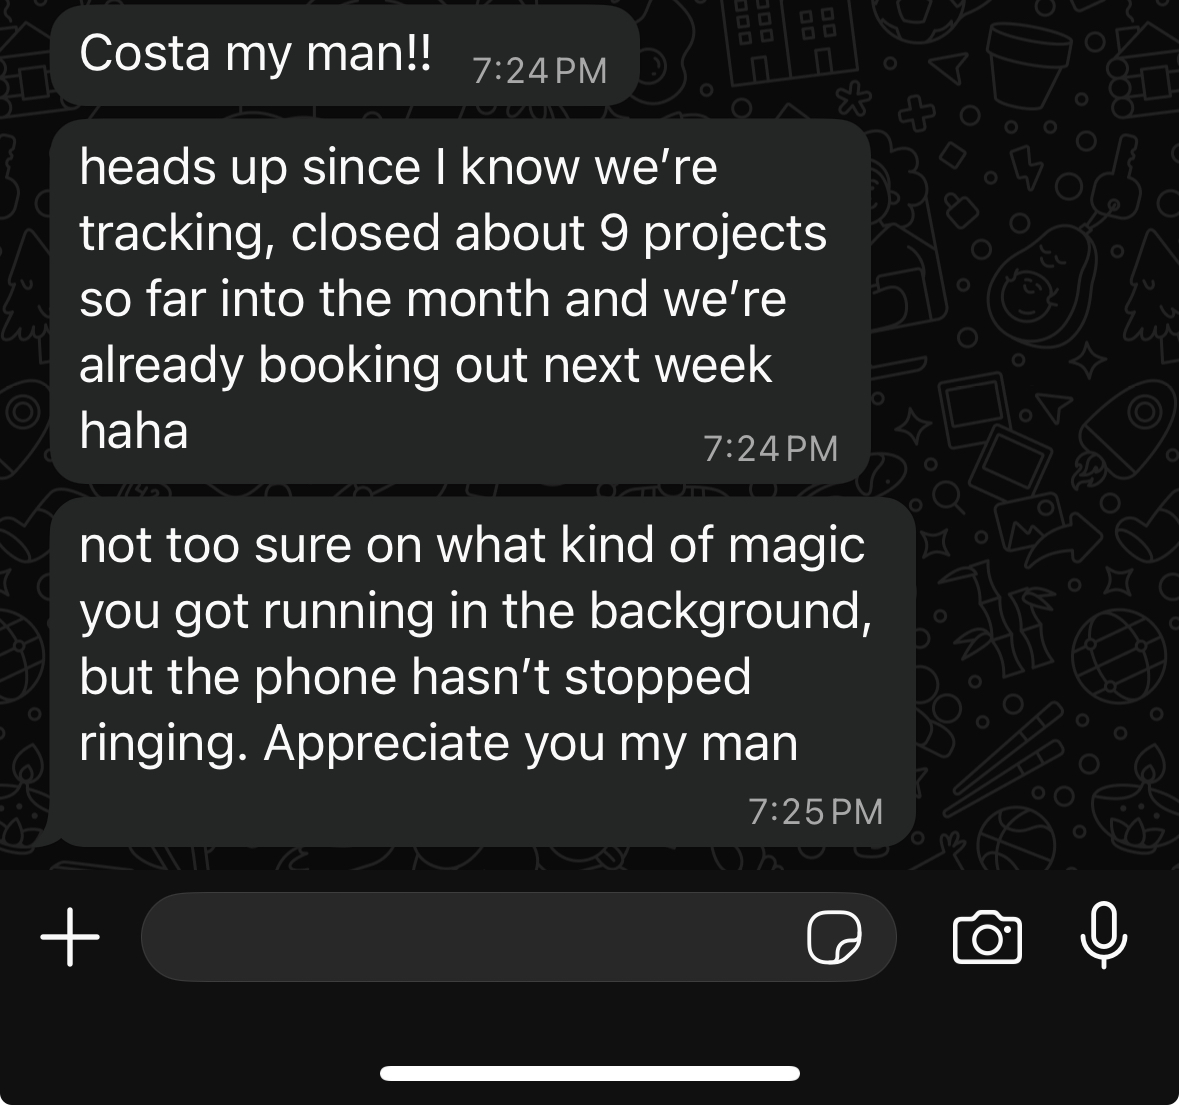Tap the 7:24 PM timestamp beside "haha"
The height and width of the screenshot is (1105, 1179).
click(770, 450)
